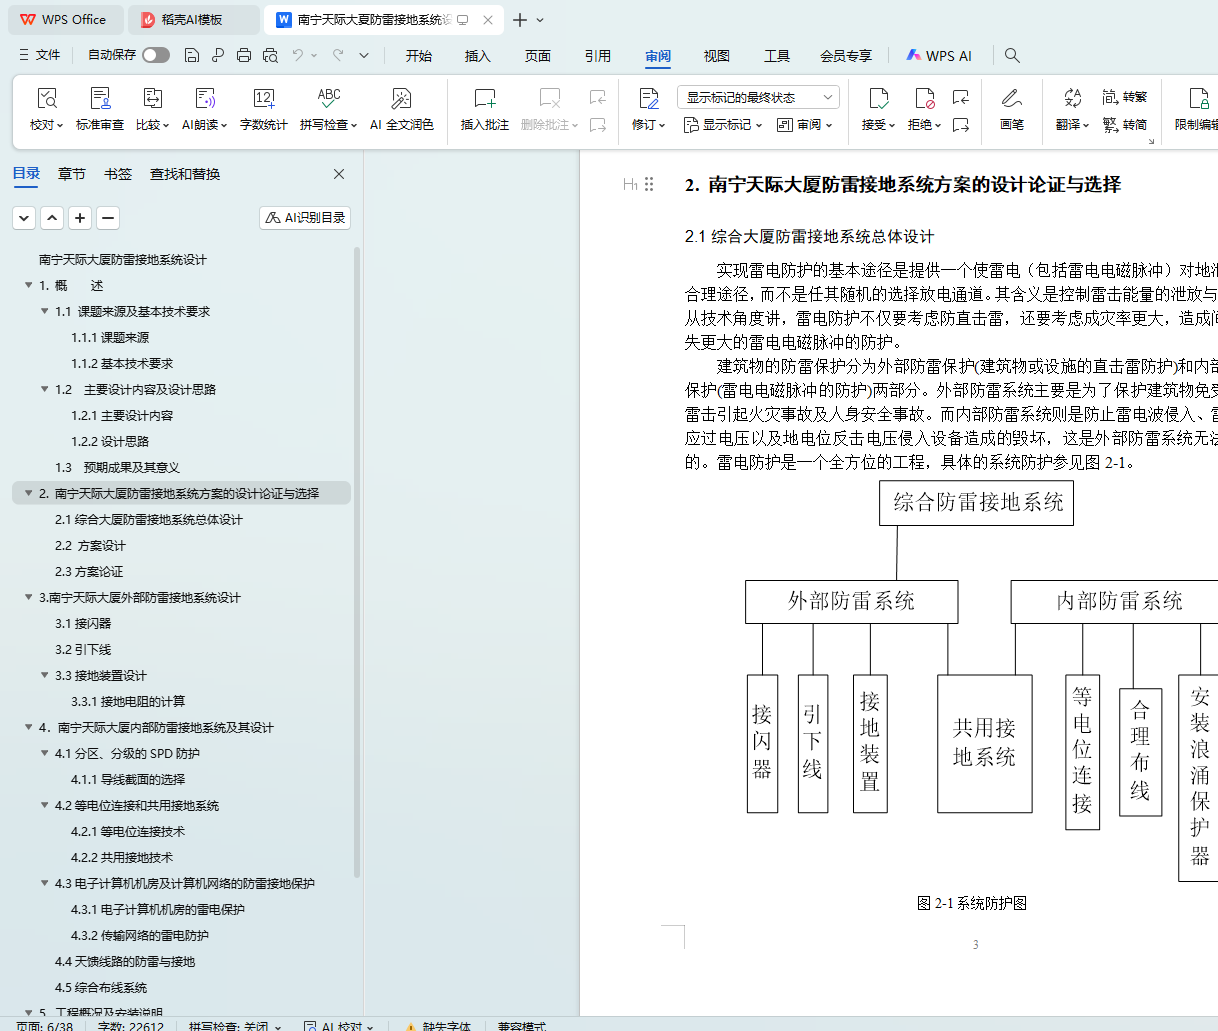Click the AI识别目录 button
This screenshot has width=1218, height=1031.
pos(305,217)
